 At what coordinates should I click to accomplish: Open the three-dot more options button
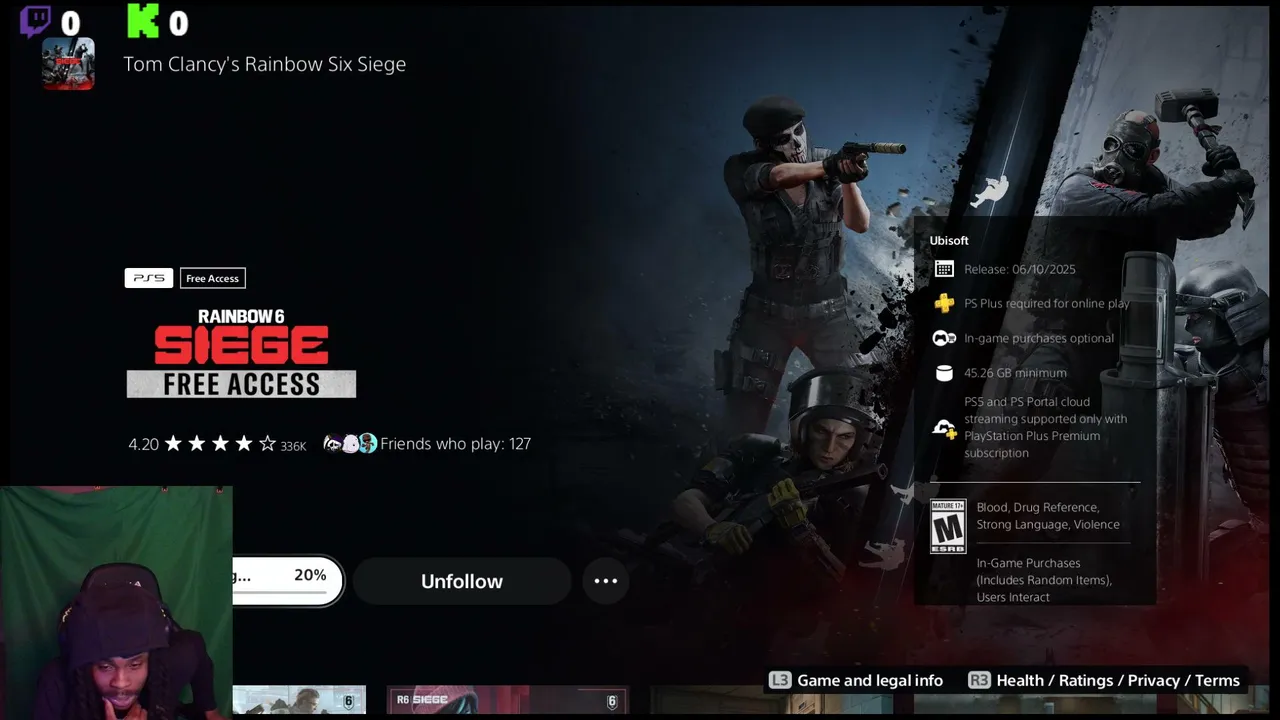point(606,581)
